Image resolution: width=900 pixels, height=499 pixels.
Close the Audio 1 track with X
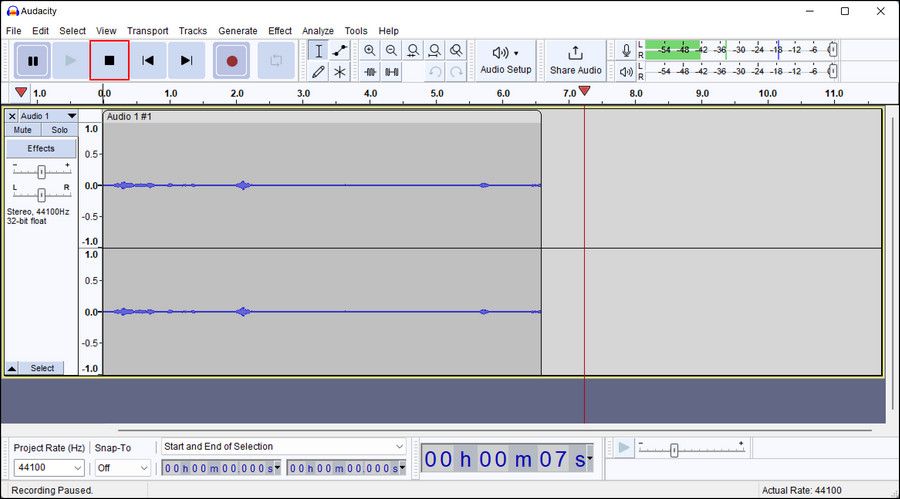[12, 116]
